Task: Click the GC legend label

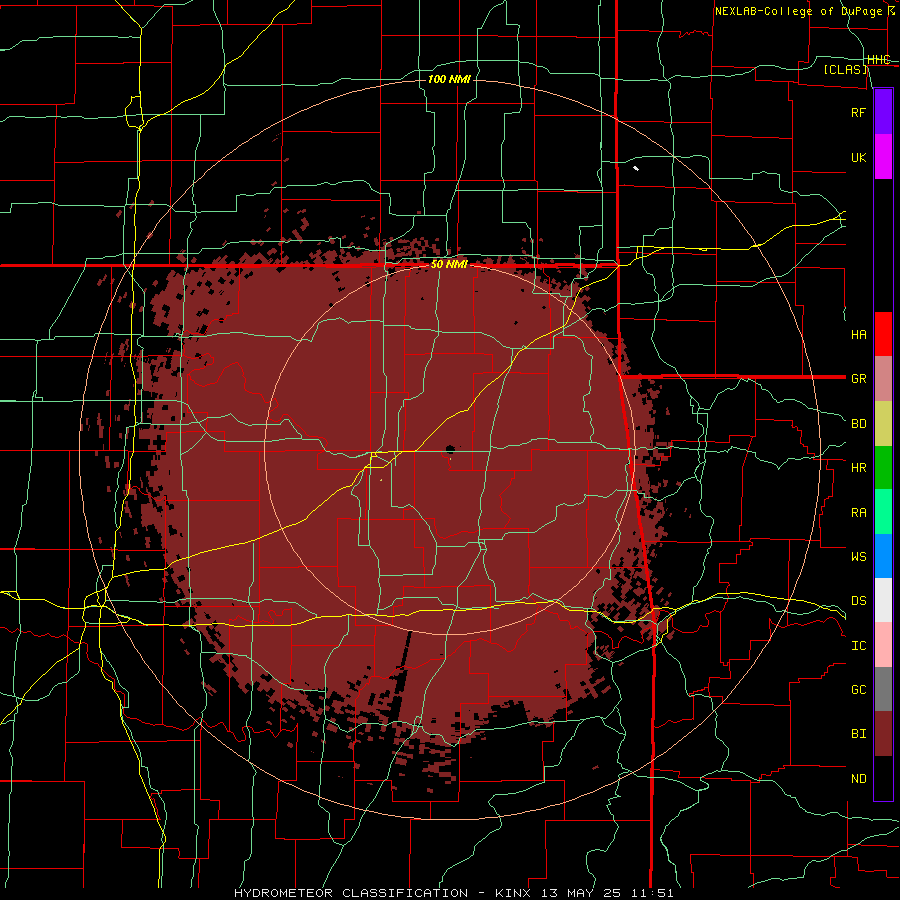Action: click(x=859, y=690)
